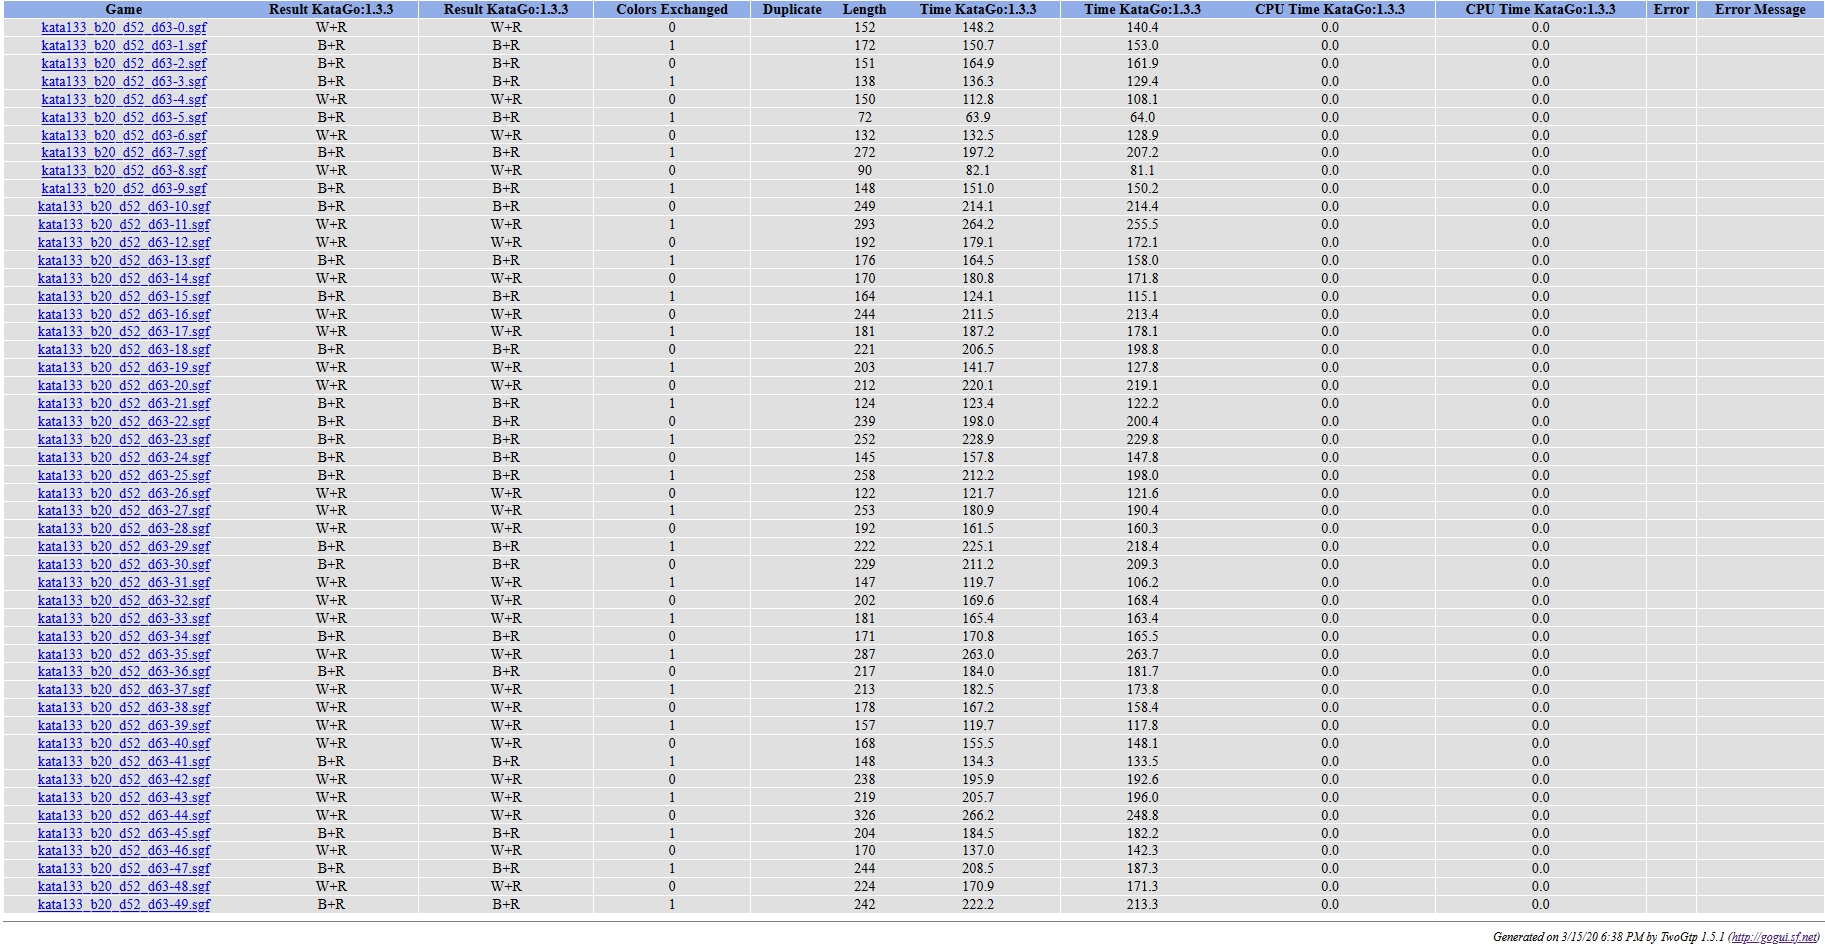Open kata133_b20_d52_d63-35.sgf game link
The width and height of the screenshot is (1825, 949).
pyautogui.click(x=124, y=655)
